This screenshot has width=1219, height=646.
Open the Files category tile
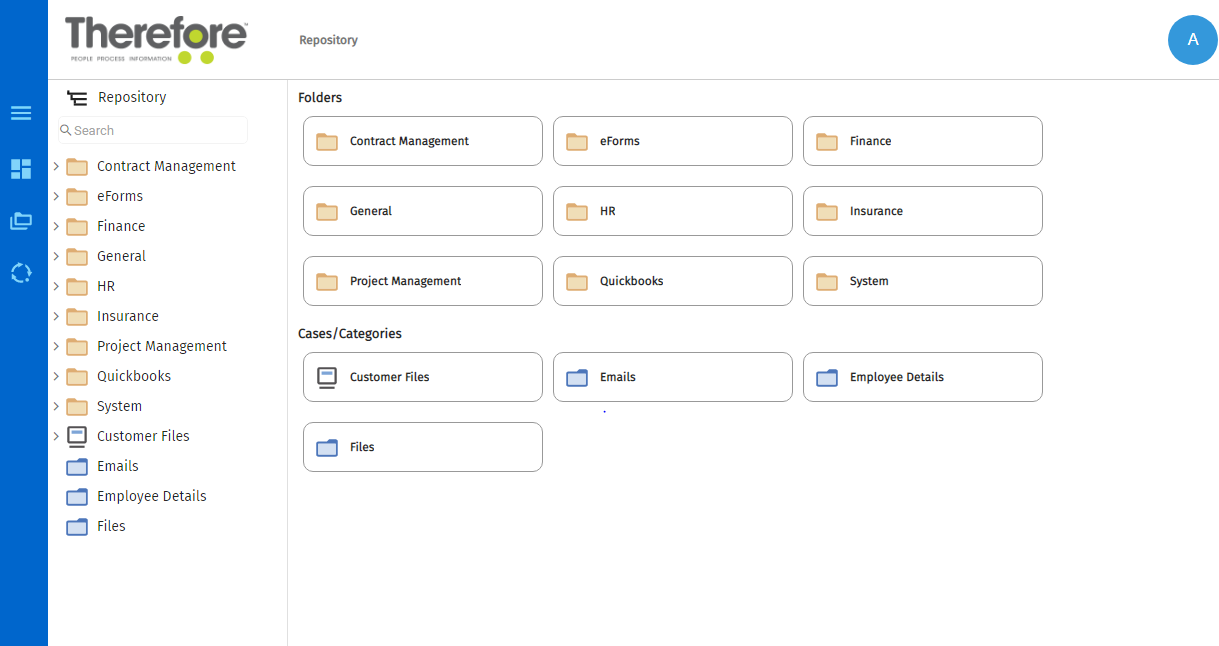[422, 447]
